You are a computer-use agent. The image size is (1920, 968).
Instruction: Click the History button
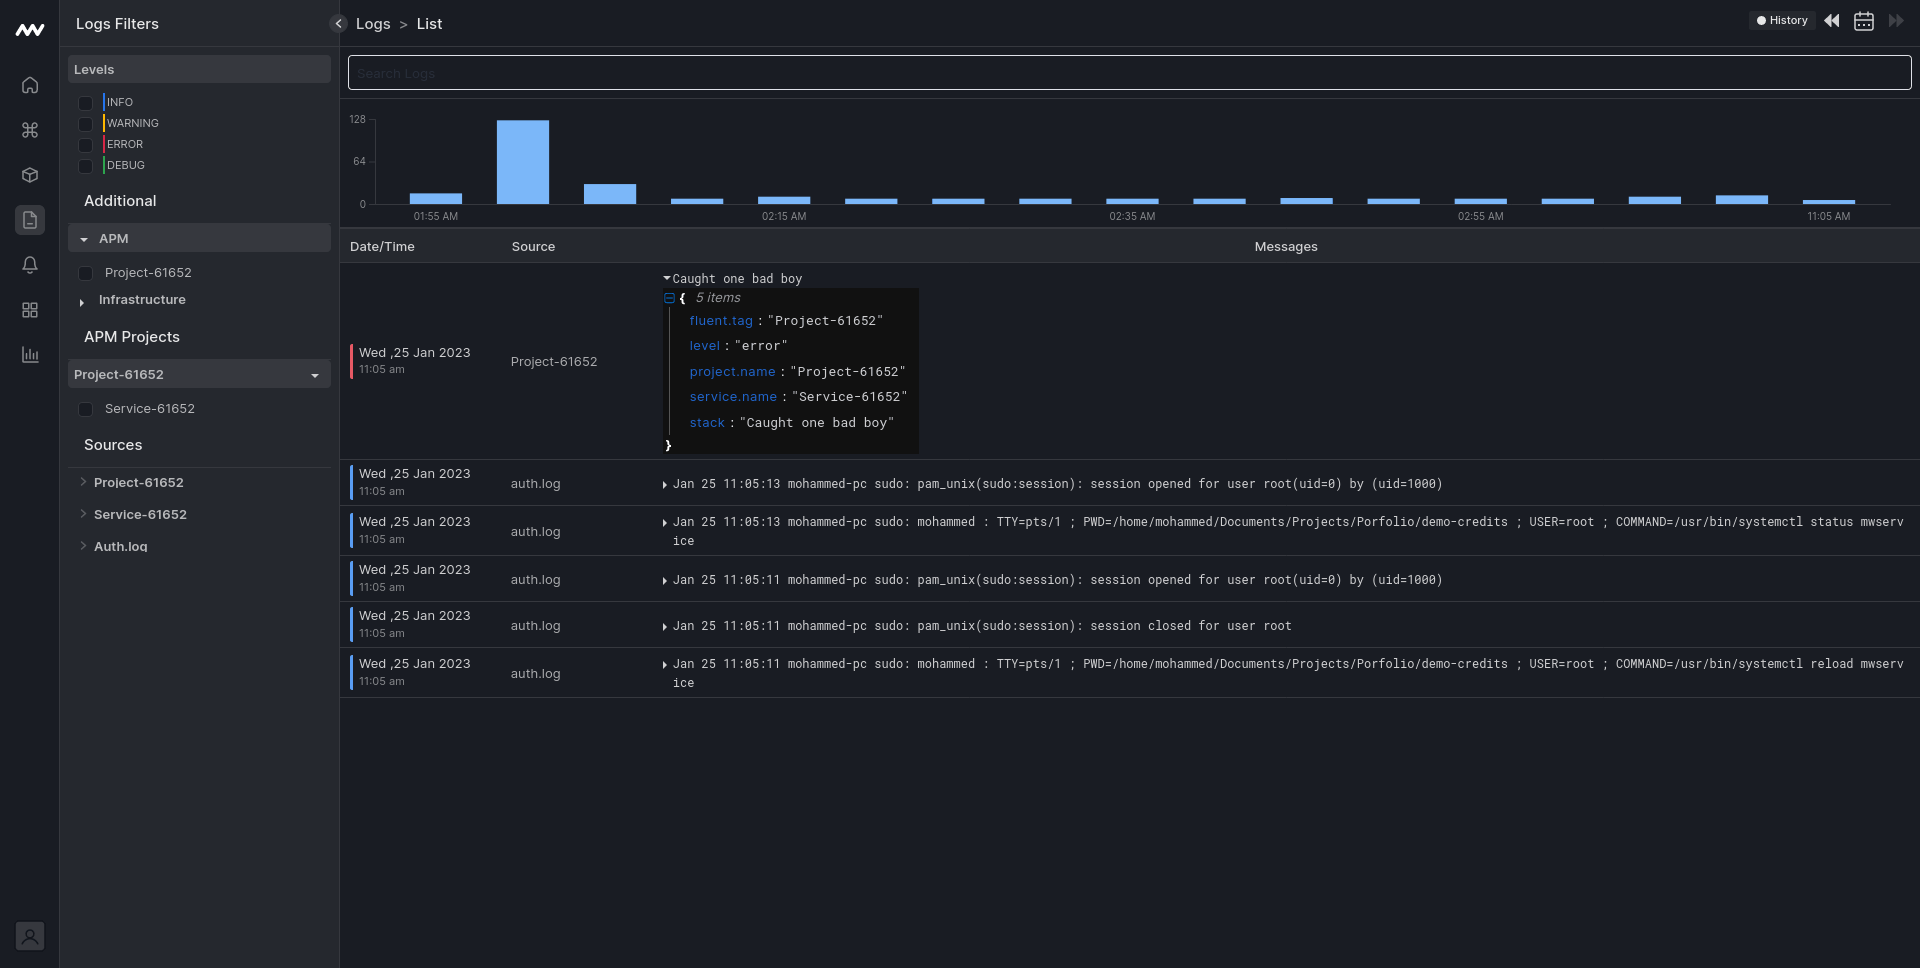click(1782, 20)
